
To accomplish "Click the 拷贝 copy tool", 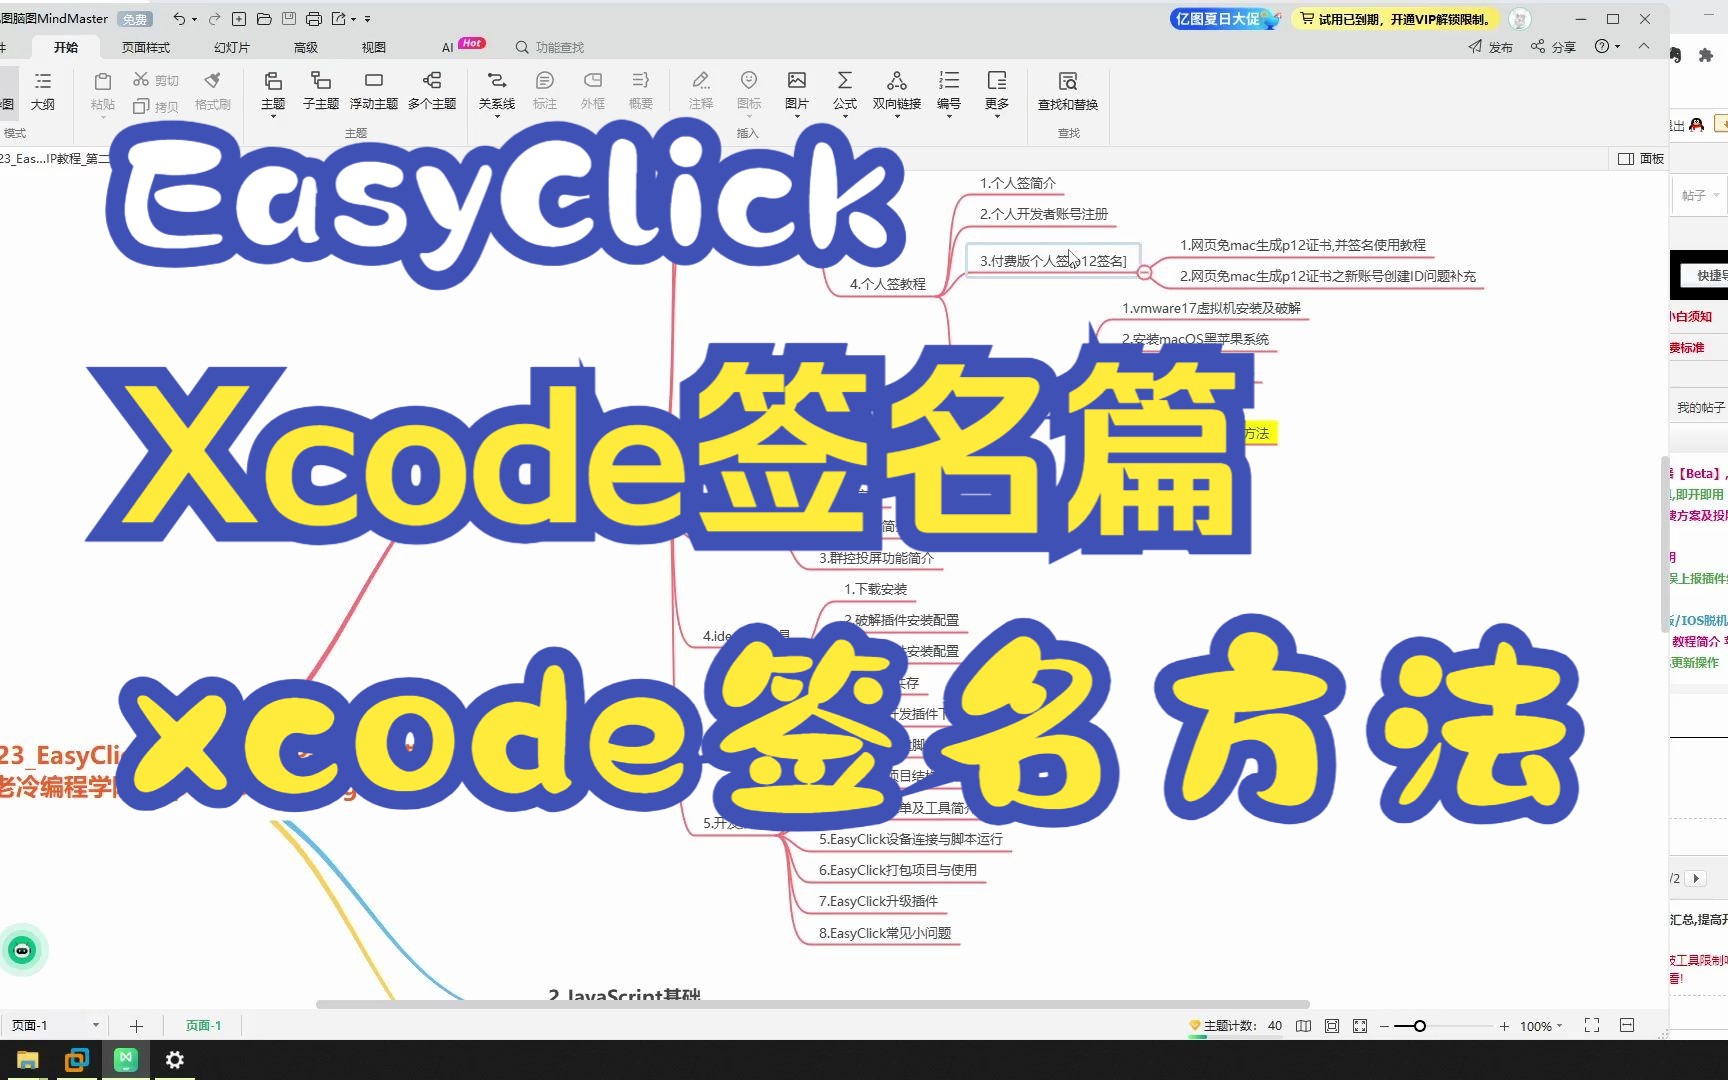I will tap(156, 106).
